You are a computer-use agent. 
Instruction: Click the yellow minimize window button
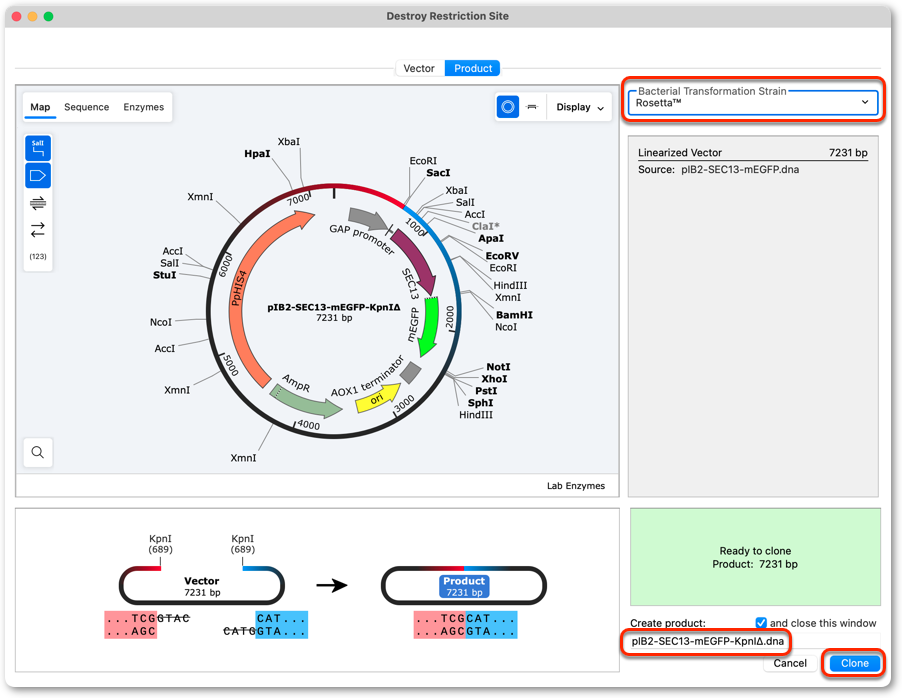(x=32, y=17)
